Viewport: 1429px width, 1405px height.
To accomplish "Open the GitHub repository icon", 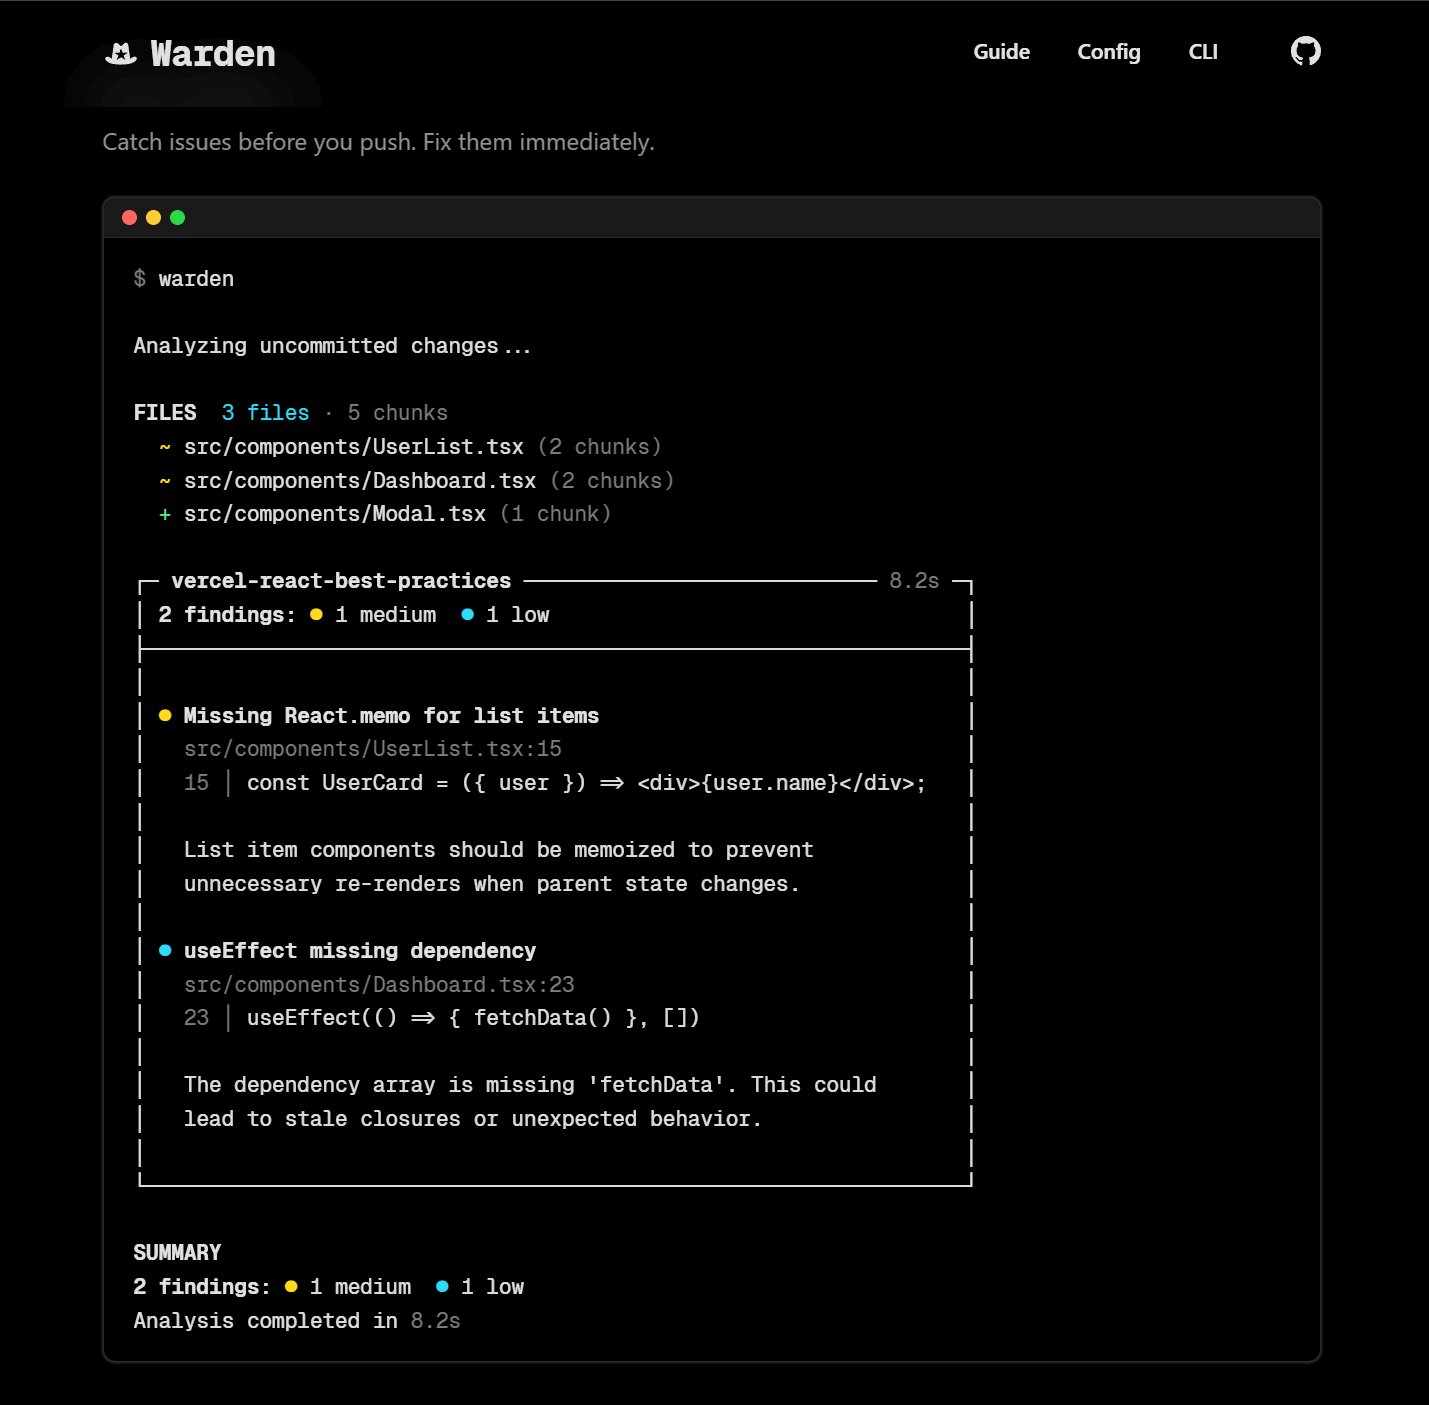I will 1305,51.
